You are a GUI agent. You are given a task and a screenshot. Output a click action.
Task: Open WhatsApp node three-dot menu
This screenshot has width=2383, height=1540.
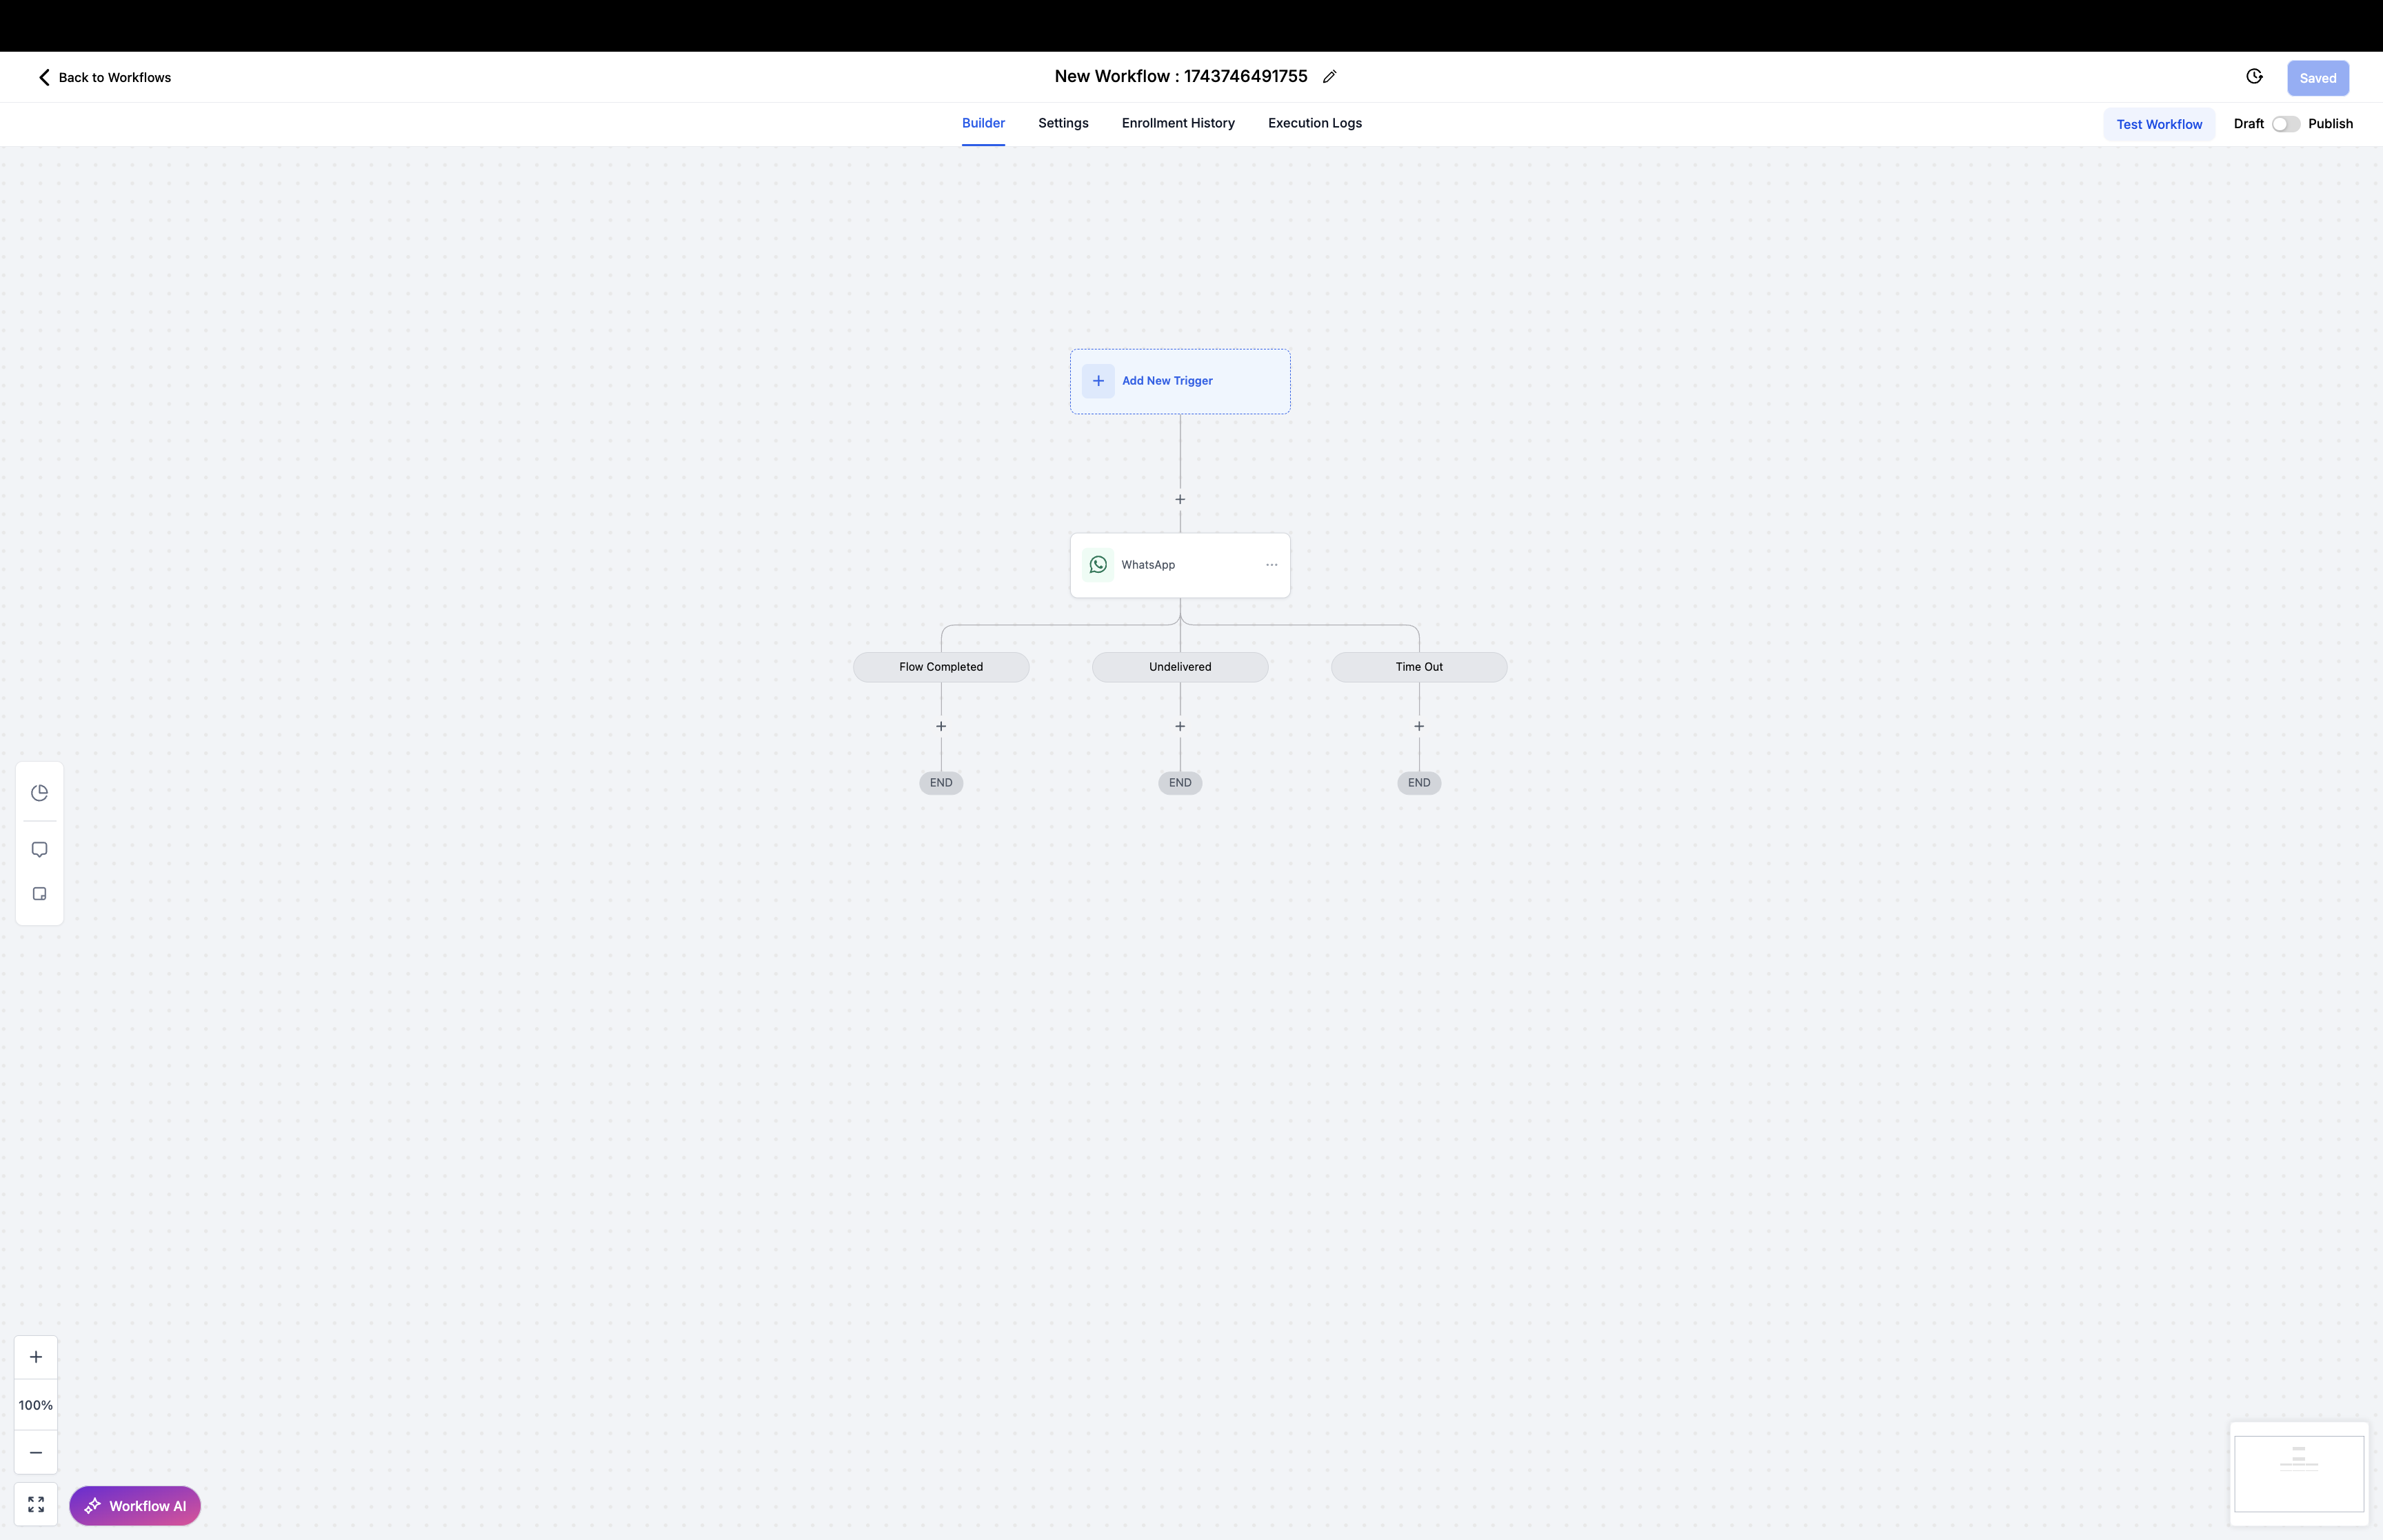(1271, 565)
